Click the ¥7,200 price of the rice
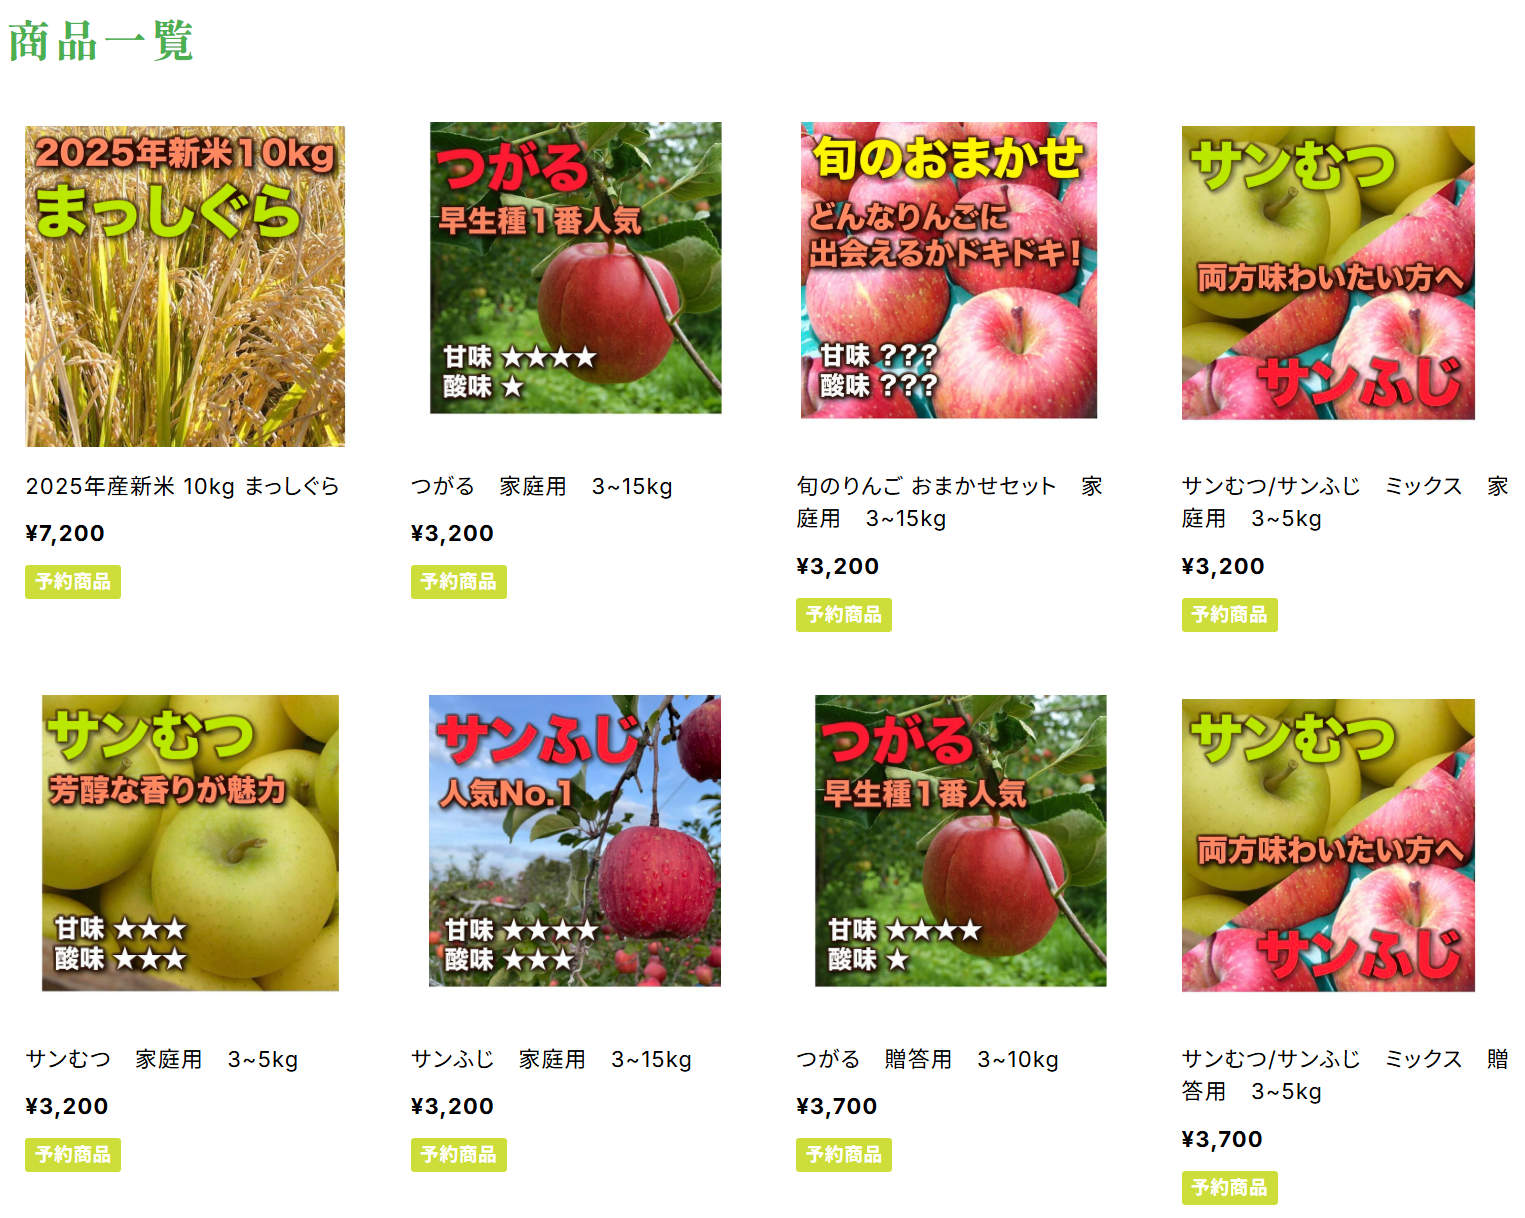 [x=65, y=533]
